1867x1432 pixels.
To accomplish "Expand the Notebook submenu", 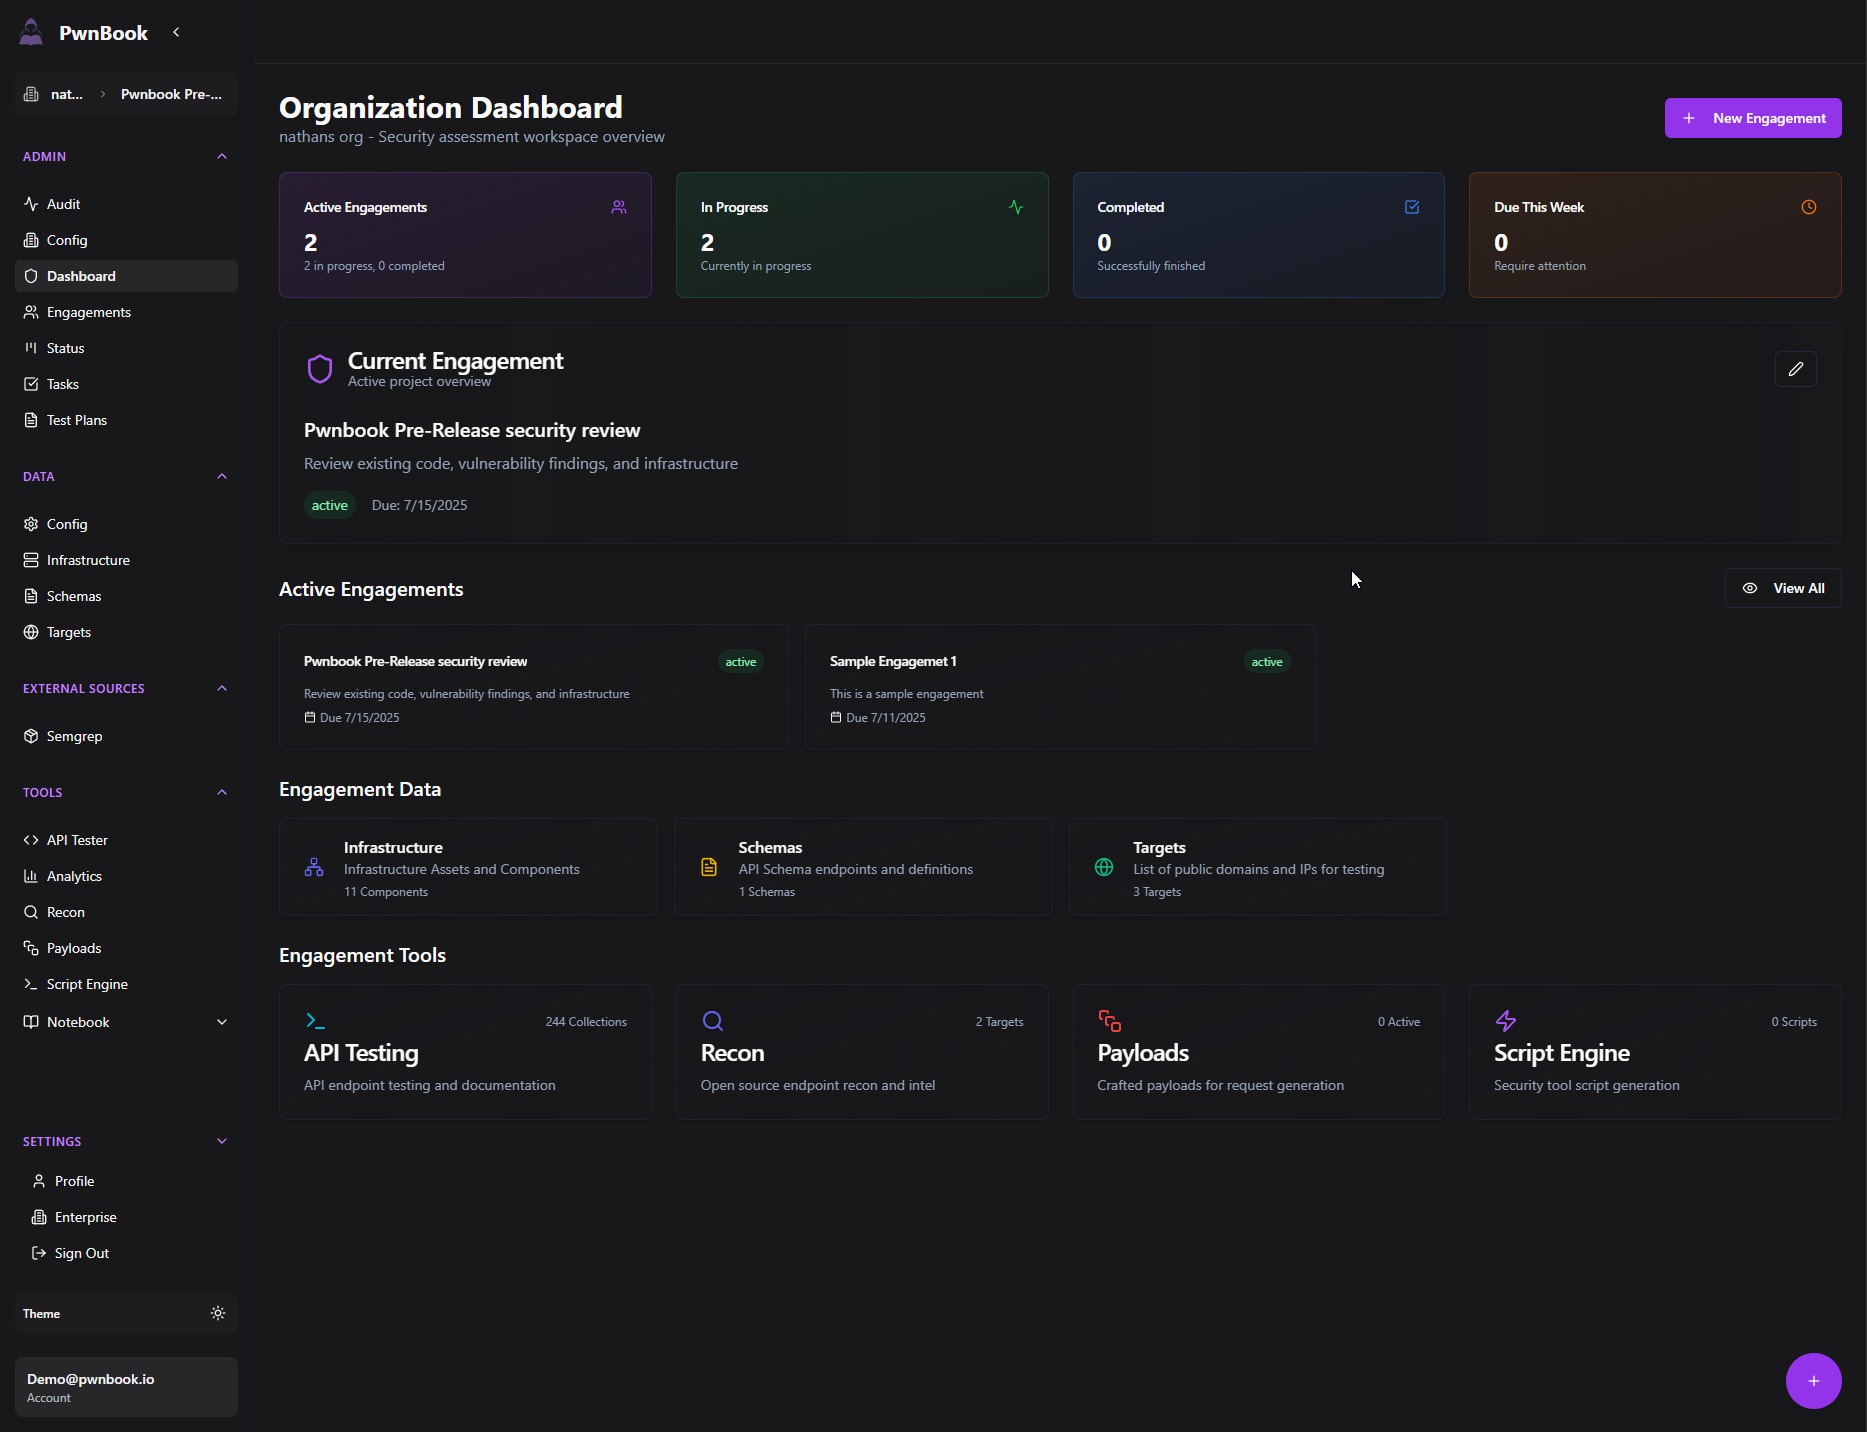I will [x=222, y=1022].
